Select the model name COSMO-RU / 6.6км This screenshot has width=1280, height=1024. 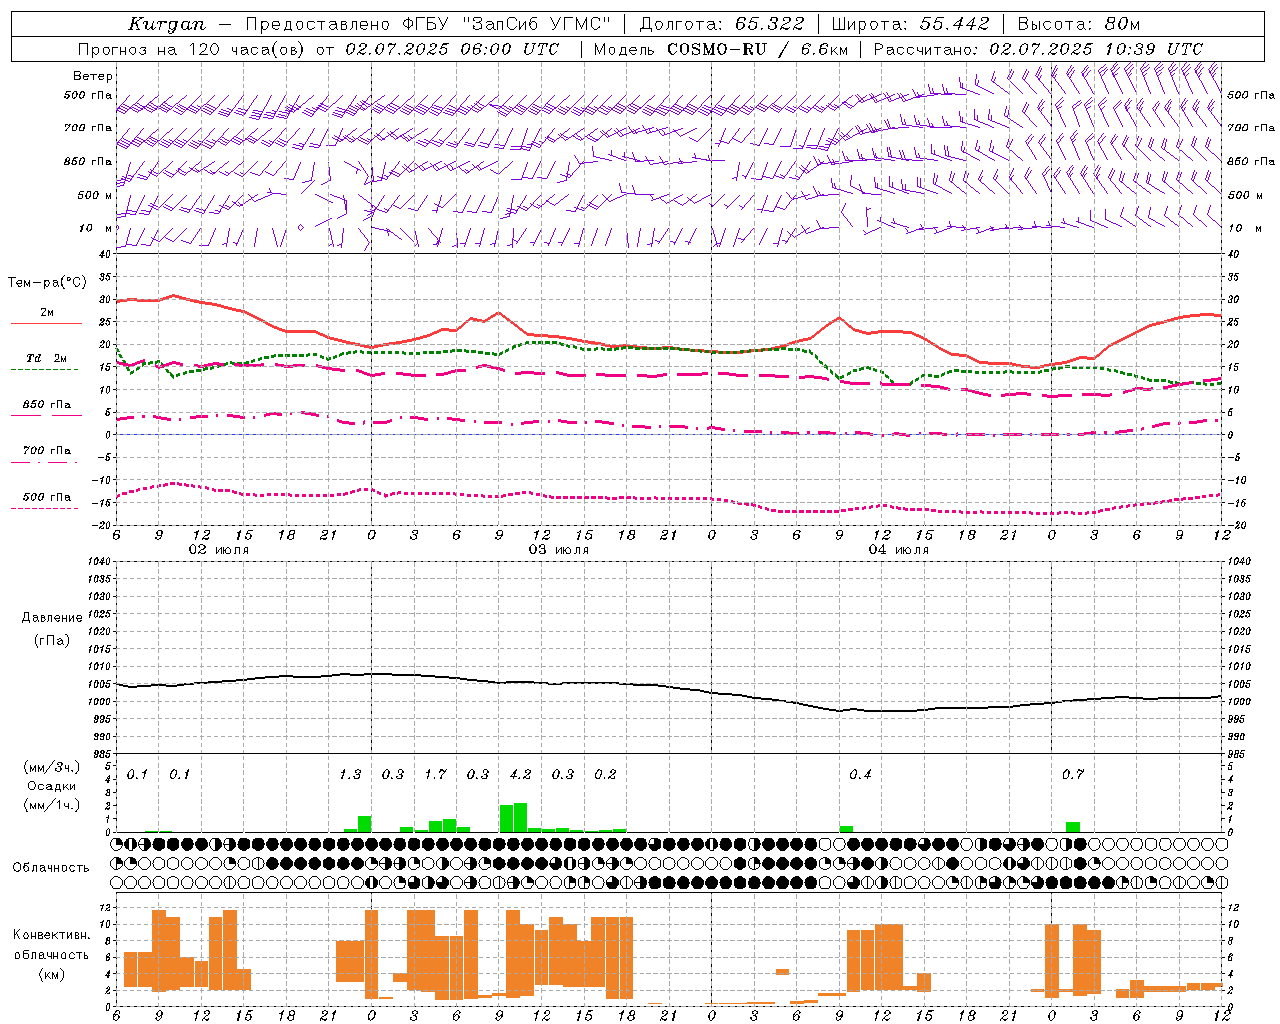[757, 49]
